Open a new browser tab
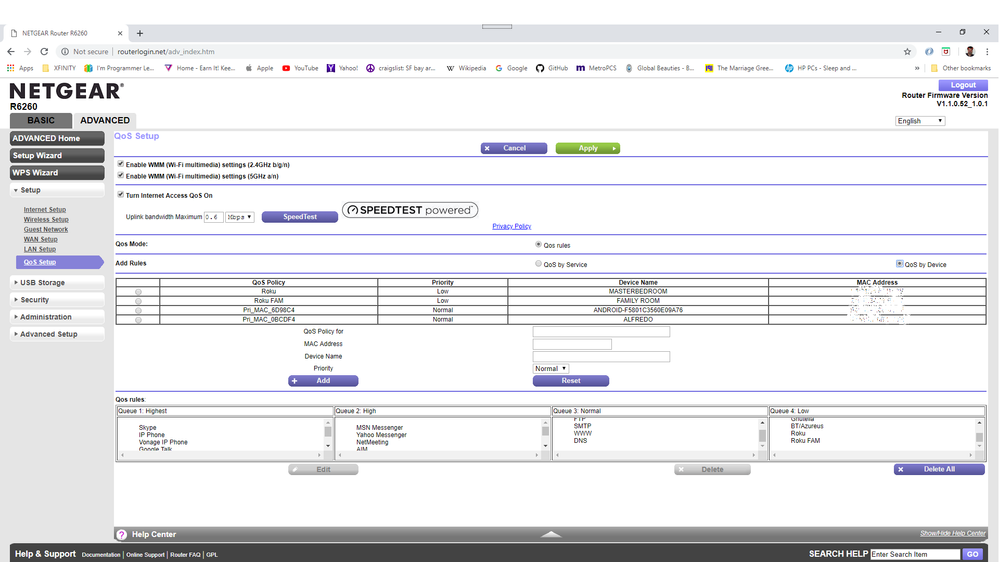Screen dimensions: 999x562 pyautogui.click(x=140, y=33)
